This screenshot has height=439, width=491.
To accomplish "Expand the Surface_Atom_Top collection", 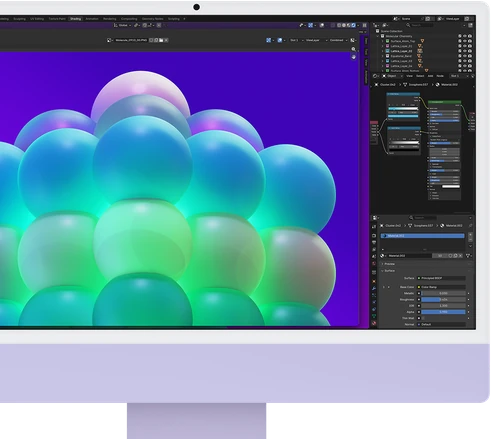I will click(383, 41).
